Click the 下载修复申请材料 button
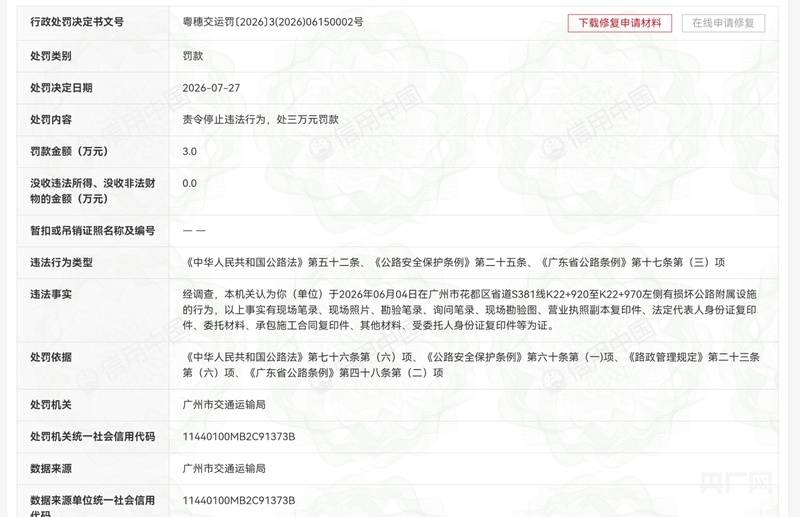800x517 pixels. coord(619,23)
